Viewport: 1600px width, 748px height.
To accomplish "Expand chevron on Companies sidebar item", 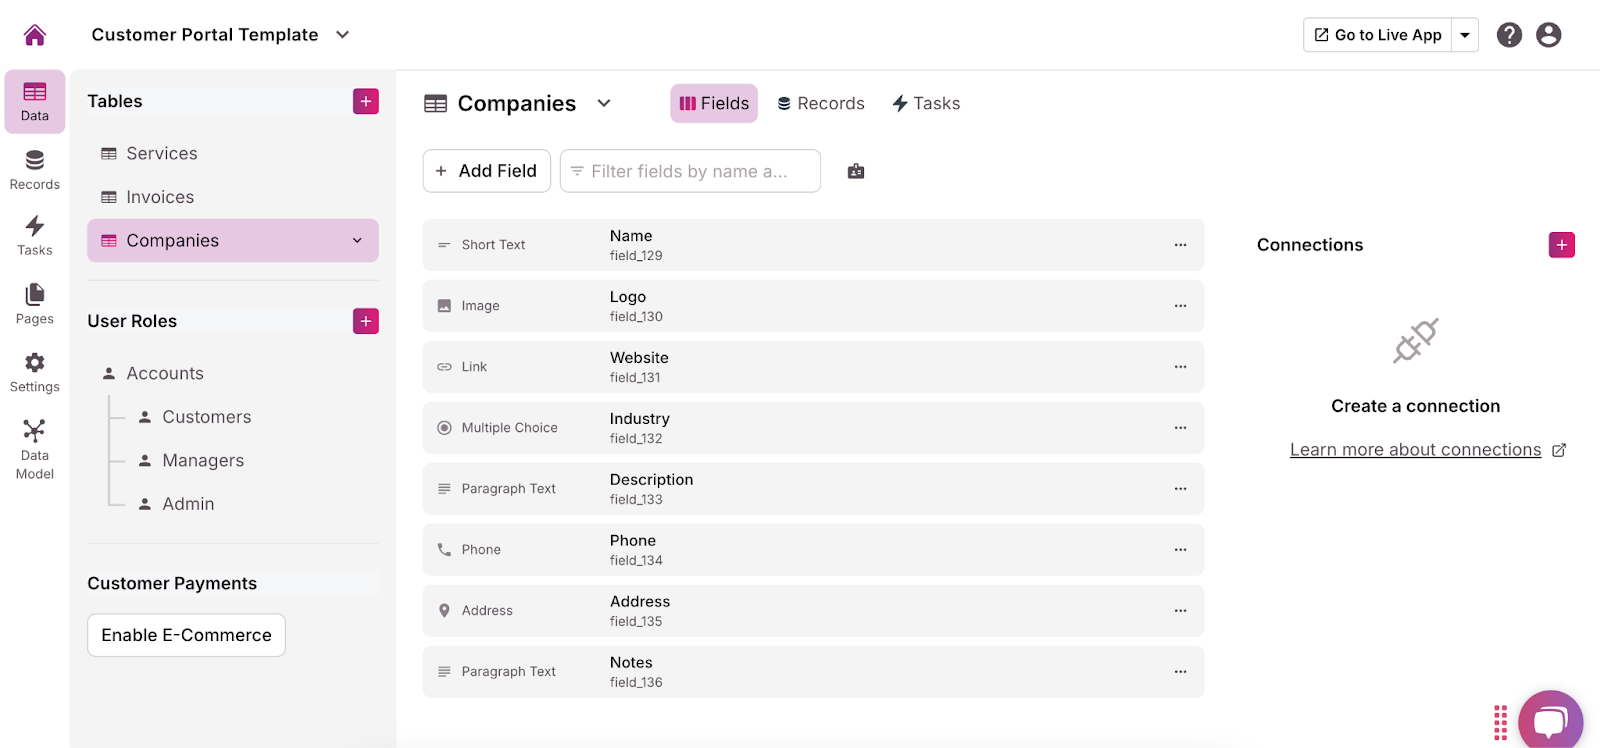I will pos(357,241).
